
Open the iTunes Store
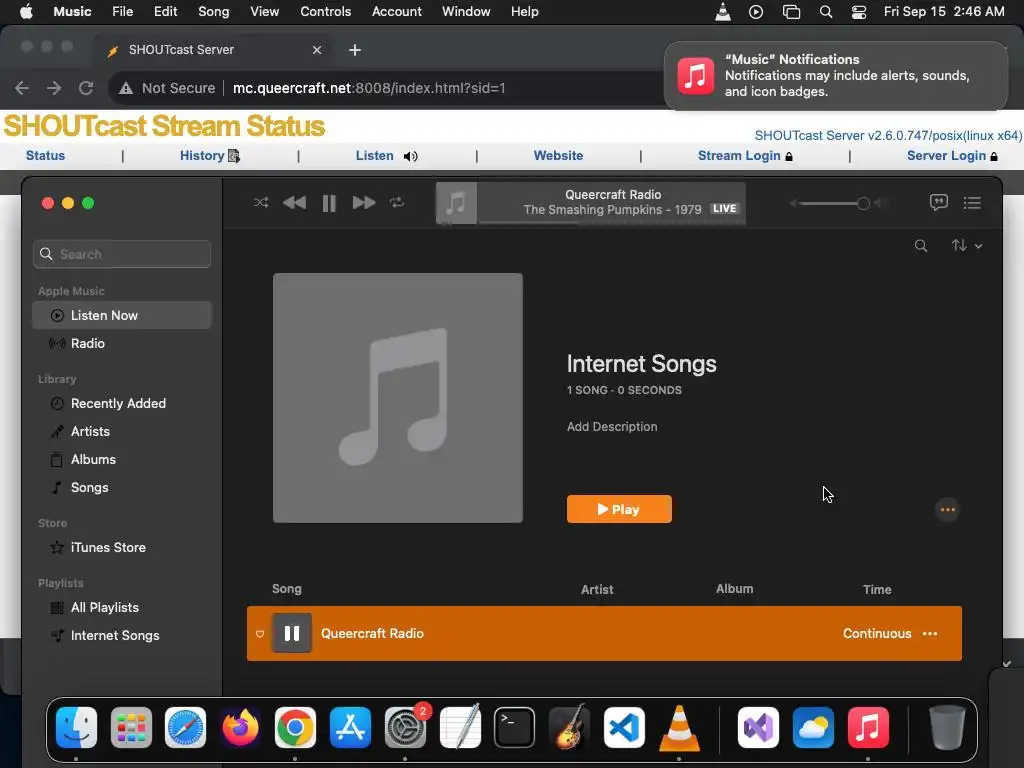click(122, 548)
